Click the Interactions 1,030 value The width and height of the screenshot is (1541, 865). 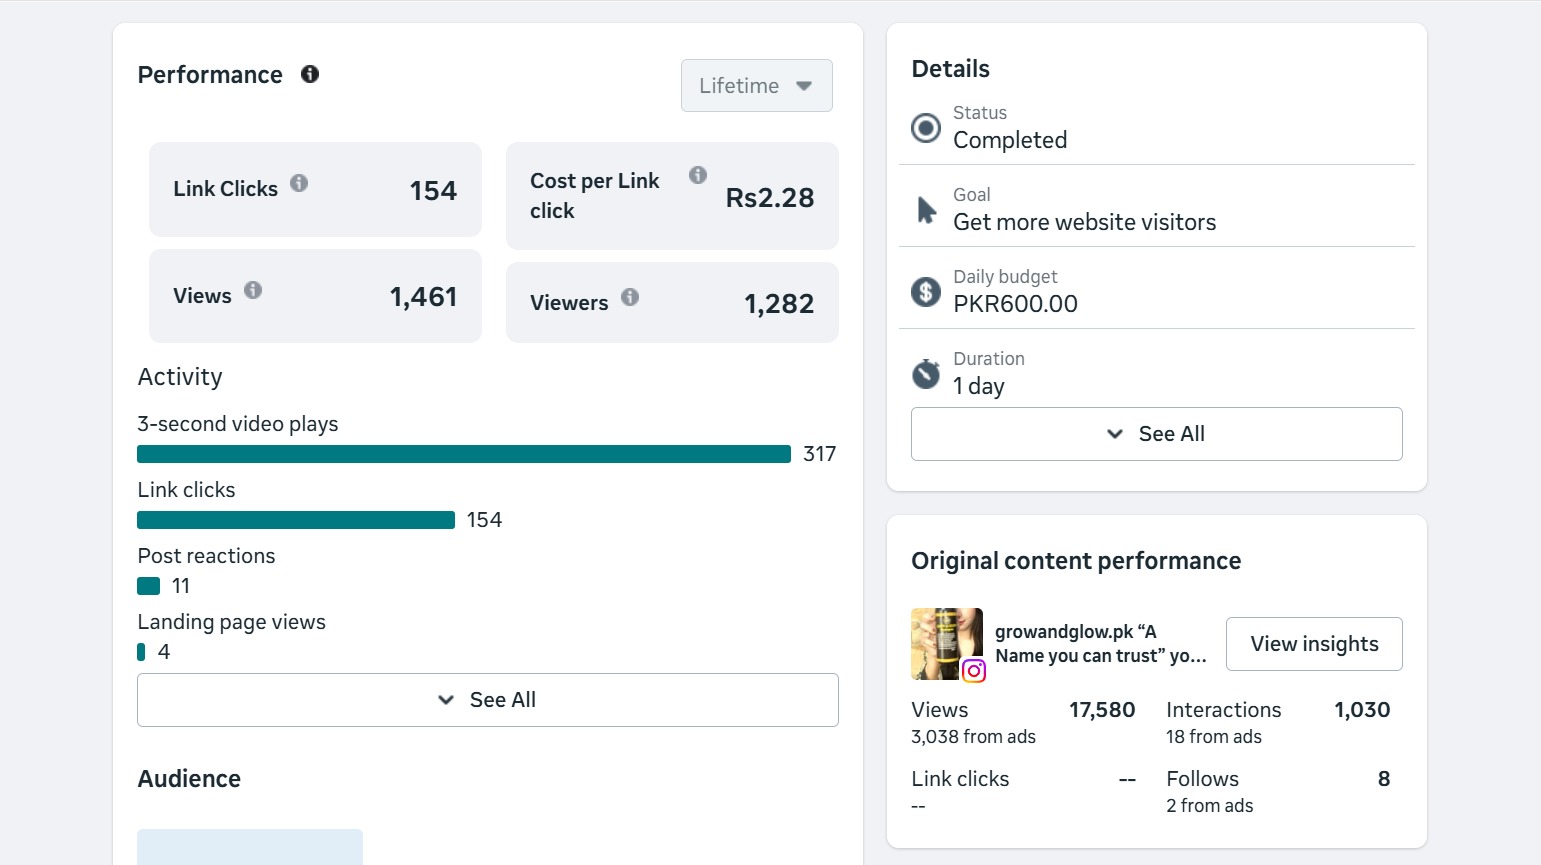(x=1362, y=709)
